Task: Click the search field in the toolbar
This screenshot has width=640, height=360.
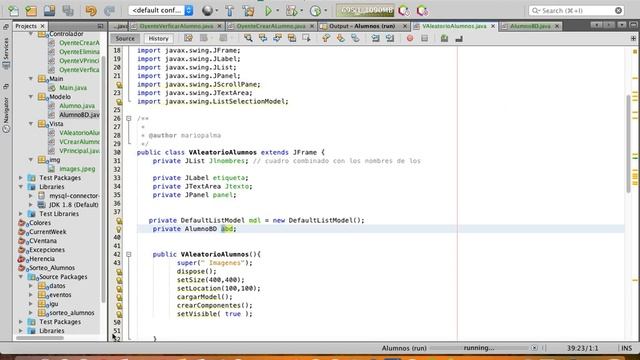Action: [x=576, y=10]
